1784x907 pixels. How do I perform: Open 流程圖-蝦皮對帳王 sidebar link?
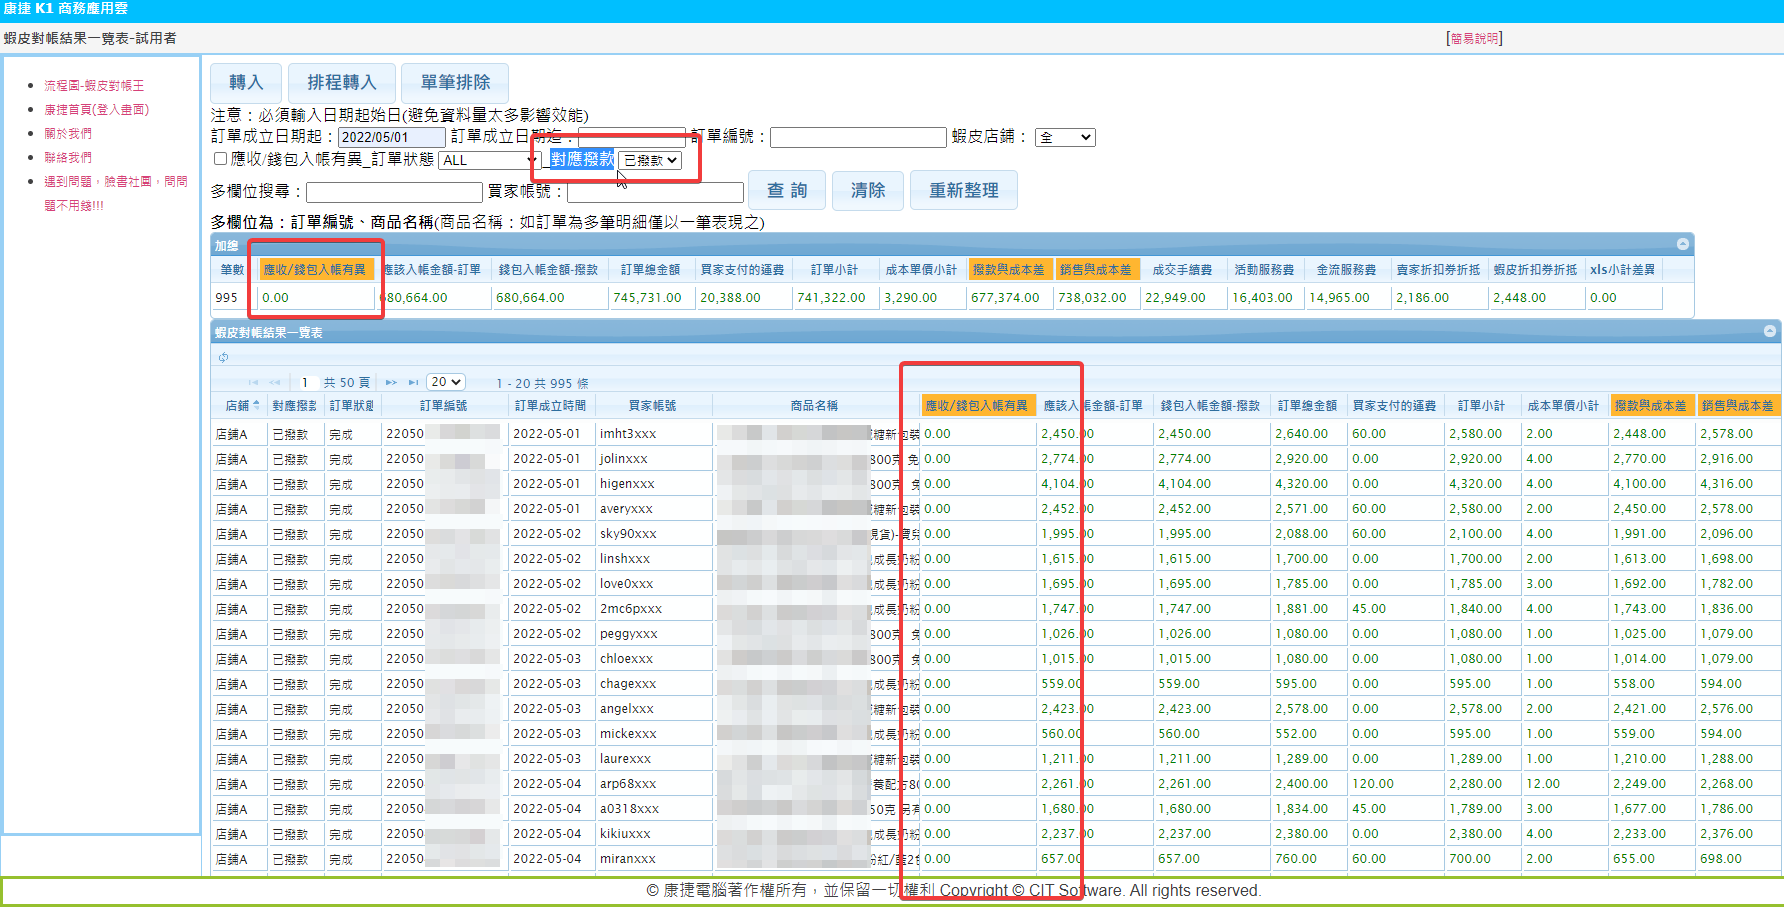tap(94, 86)
